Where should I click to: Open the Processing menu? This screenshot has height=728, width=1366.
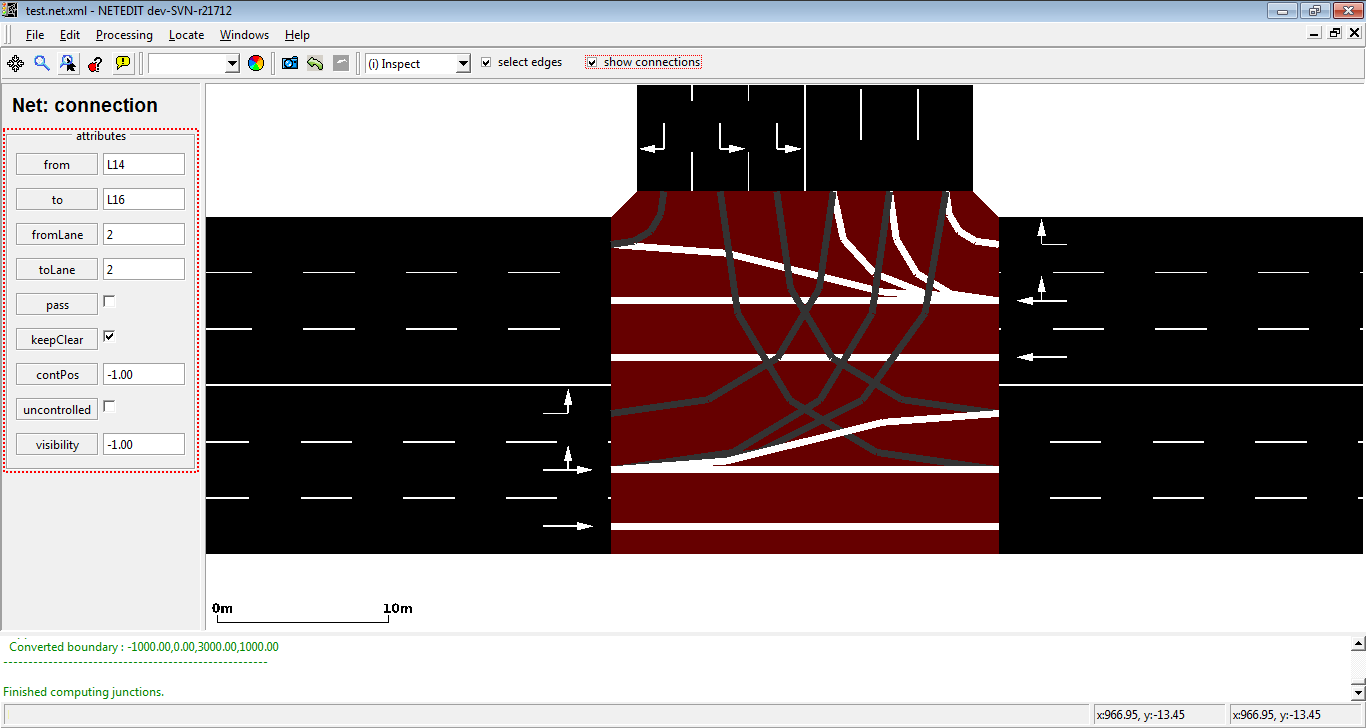pyautogui.click(x=124, y=34)
